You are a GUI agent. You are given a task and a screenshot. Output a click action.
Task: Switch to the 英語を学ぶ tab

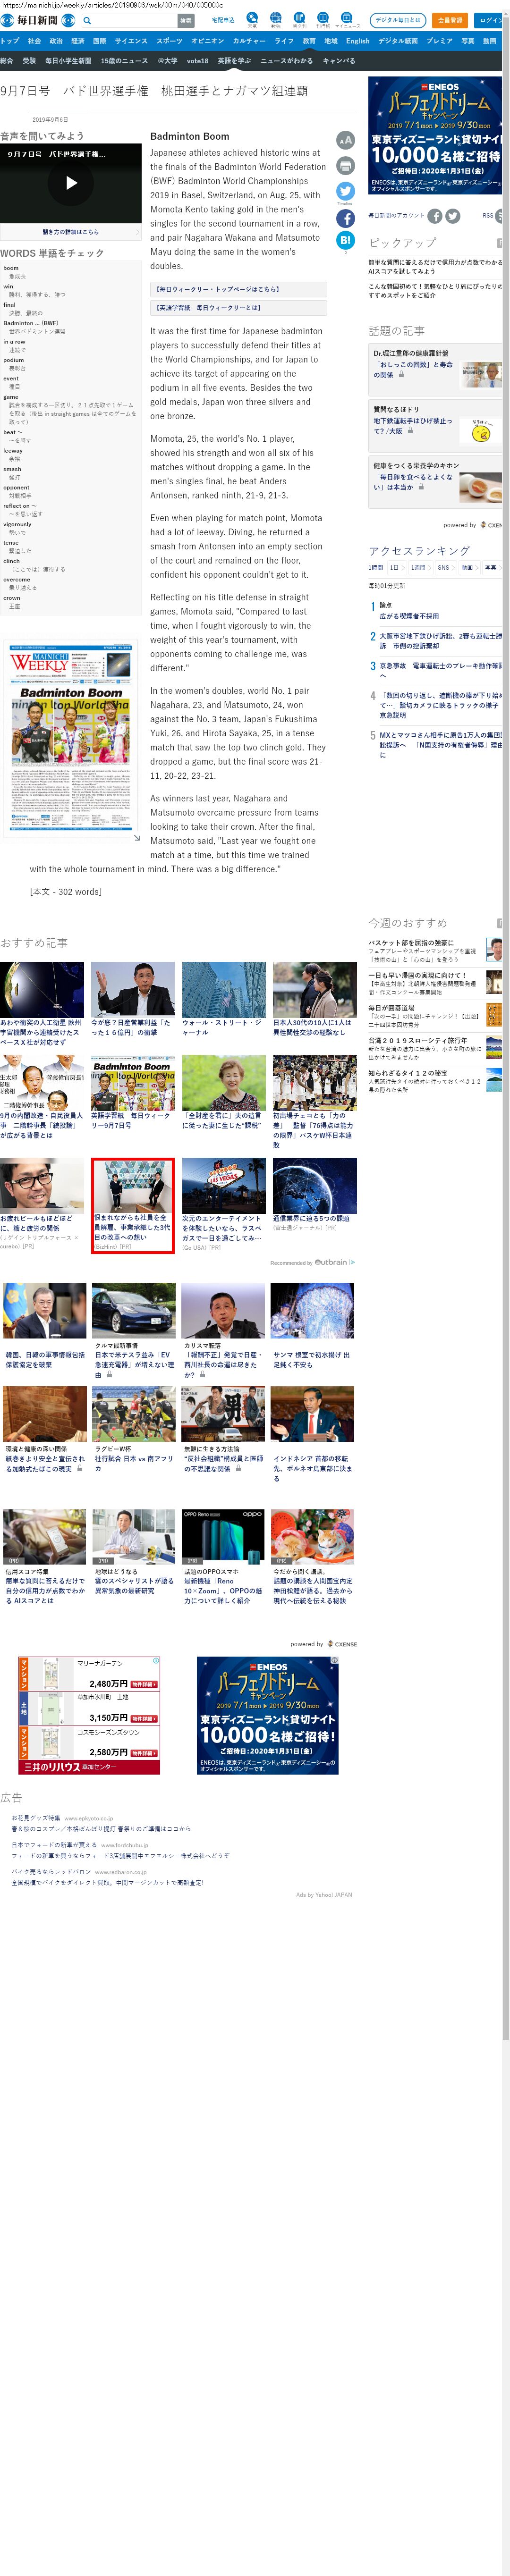[x=234, y=61]
